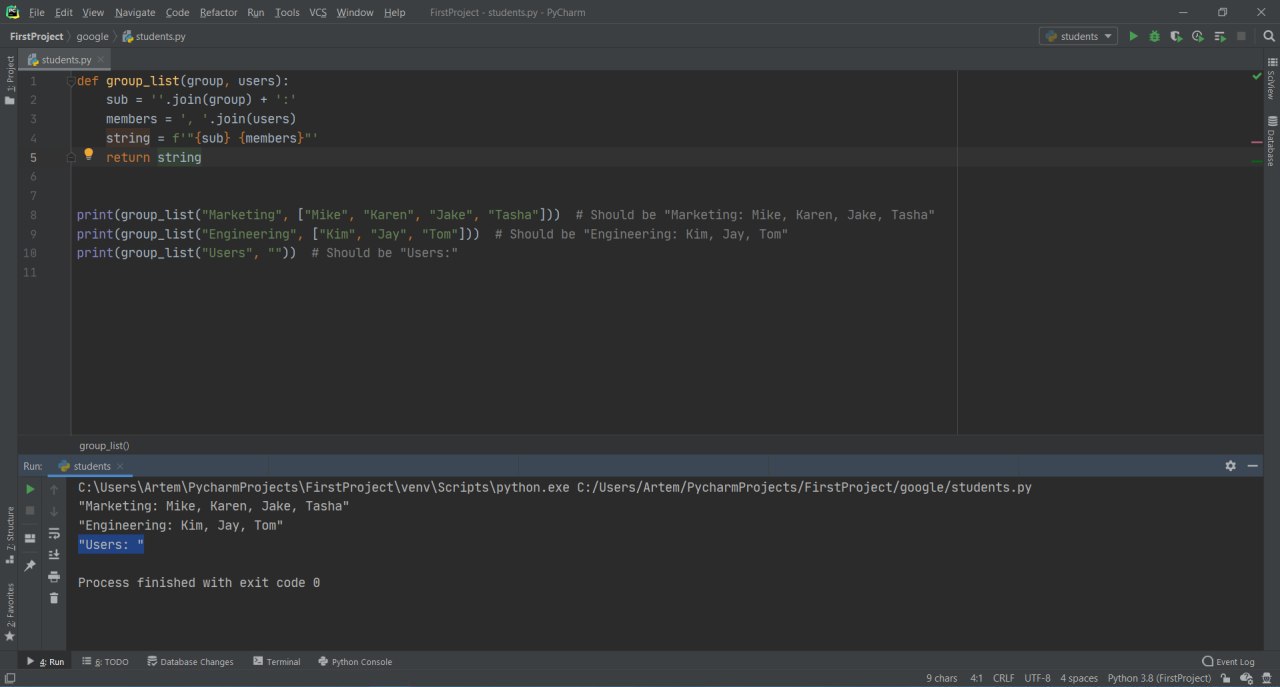This screenshot has width=1280, height=687.
Task: Open the Edit menu
Action: coord(64,12)
